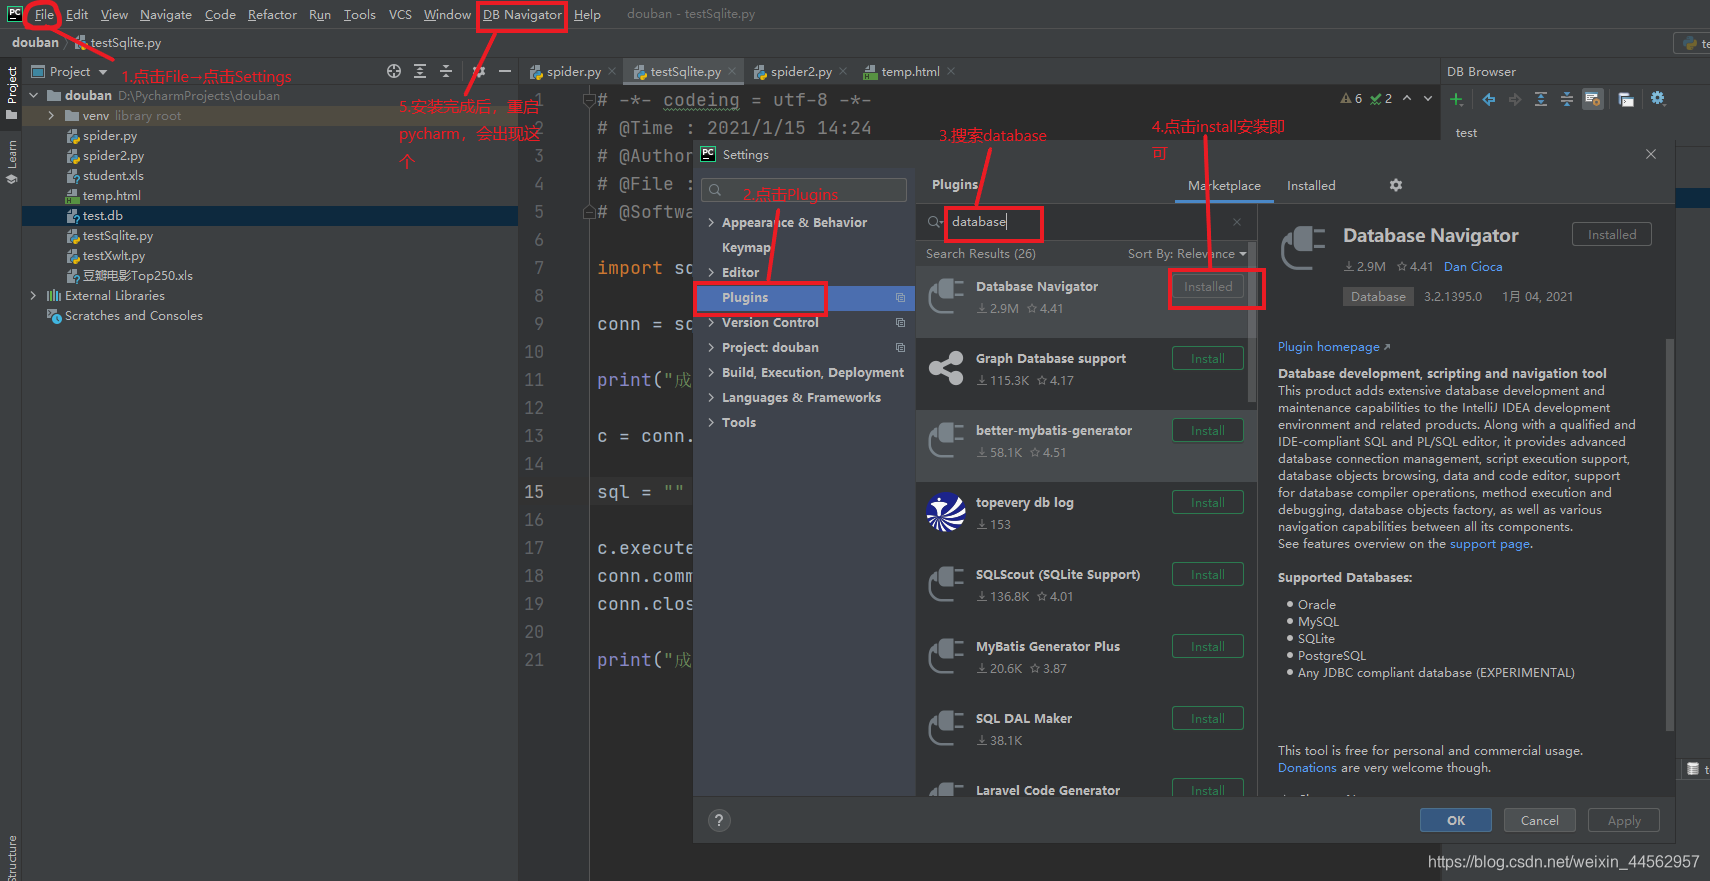Screen dimensions: 1710x881
Task: Open SQL console icon in DB Browser
Action: [x=1626, y=99]
